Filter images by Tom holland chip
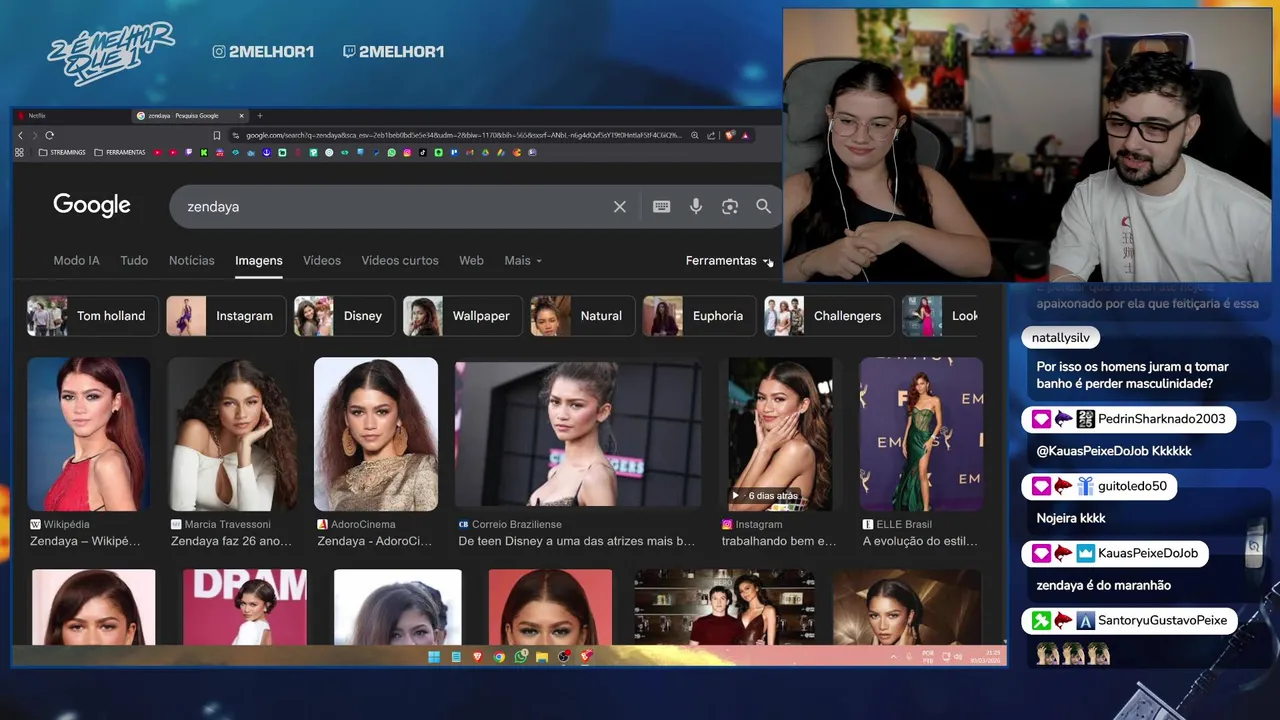 (x=92, y=316)
